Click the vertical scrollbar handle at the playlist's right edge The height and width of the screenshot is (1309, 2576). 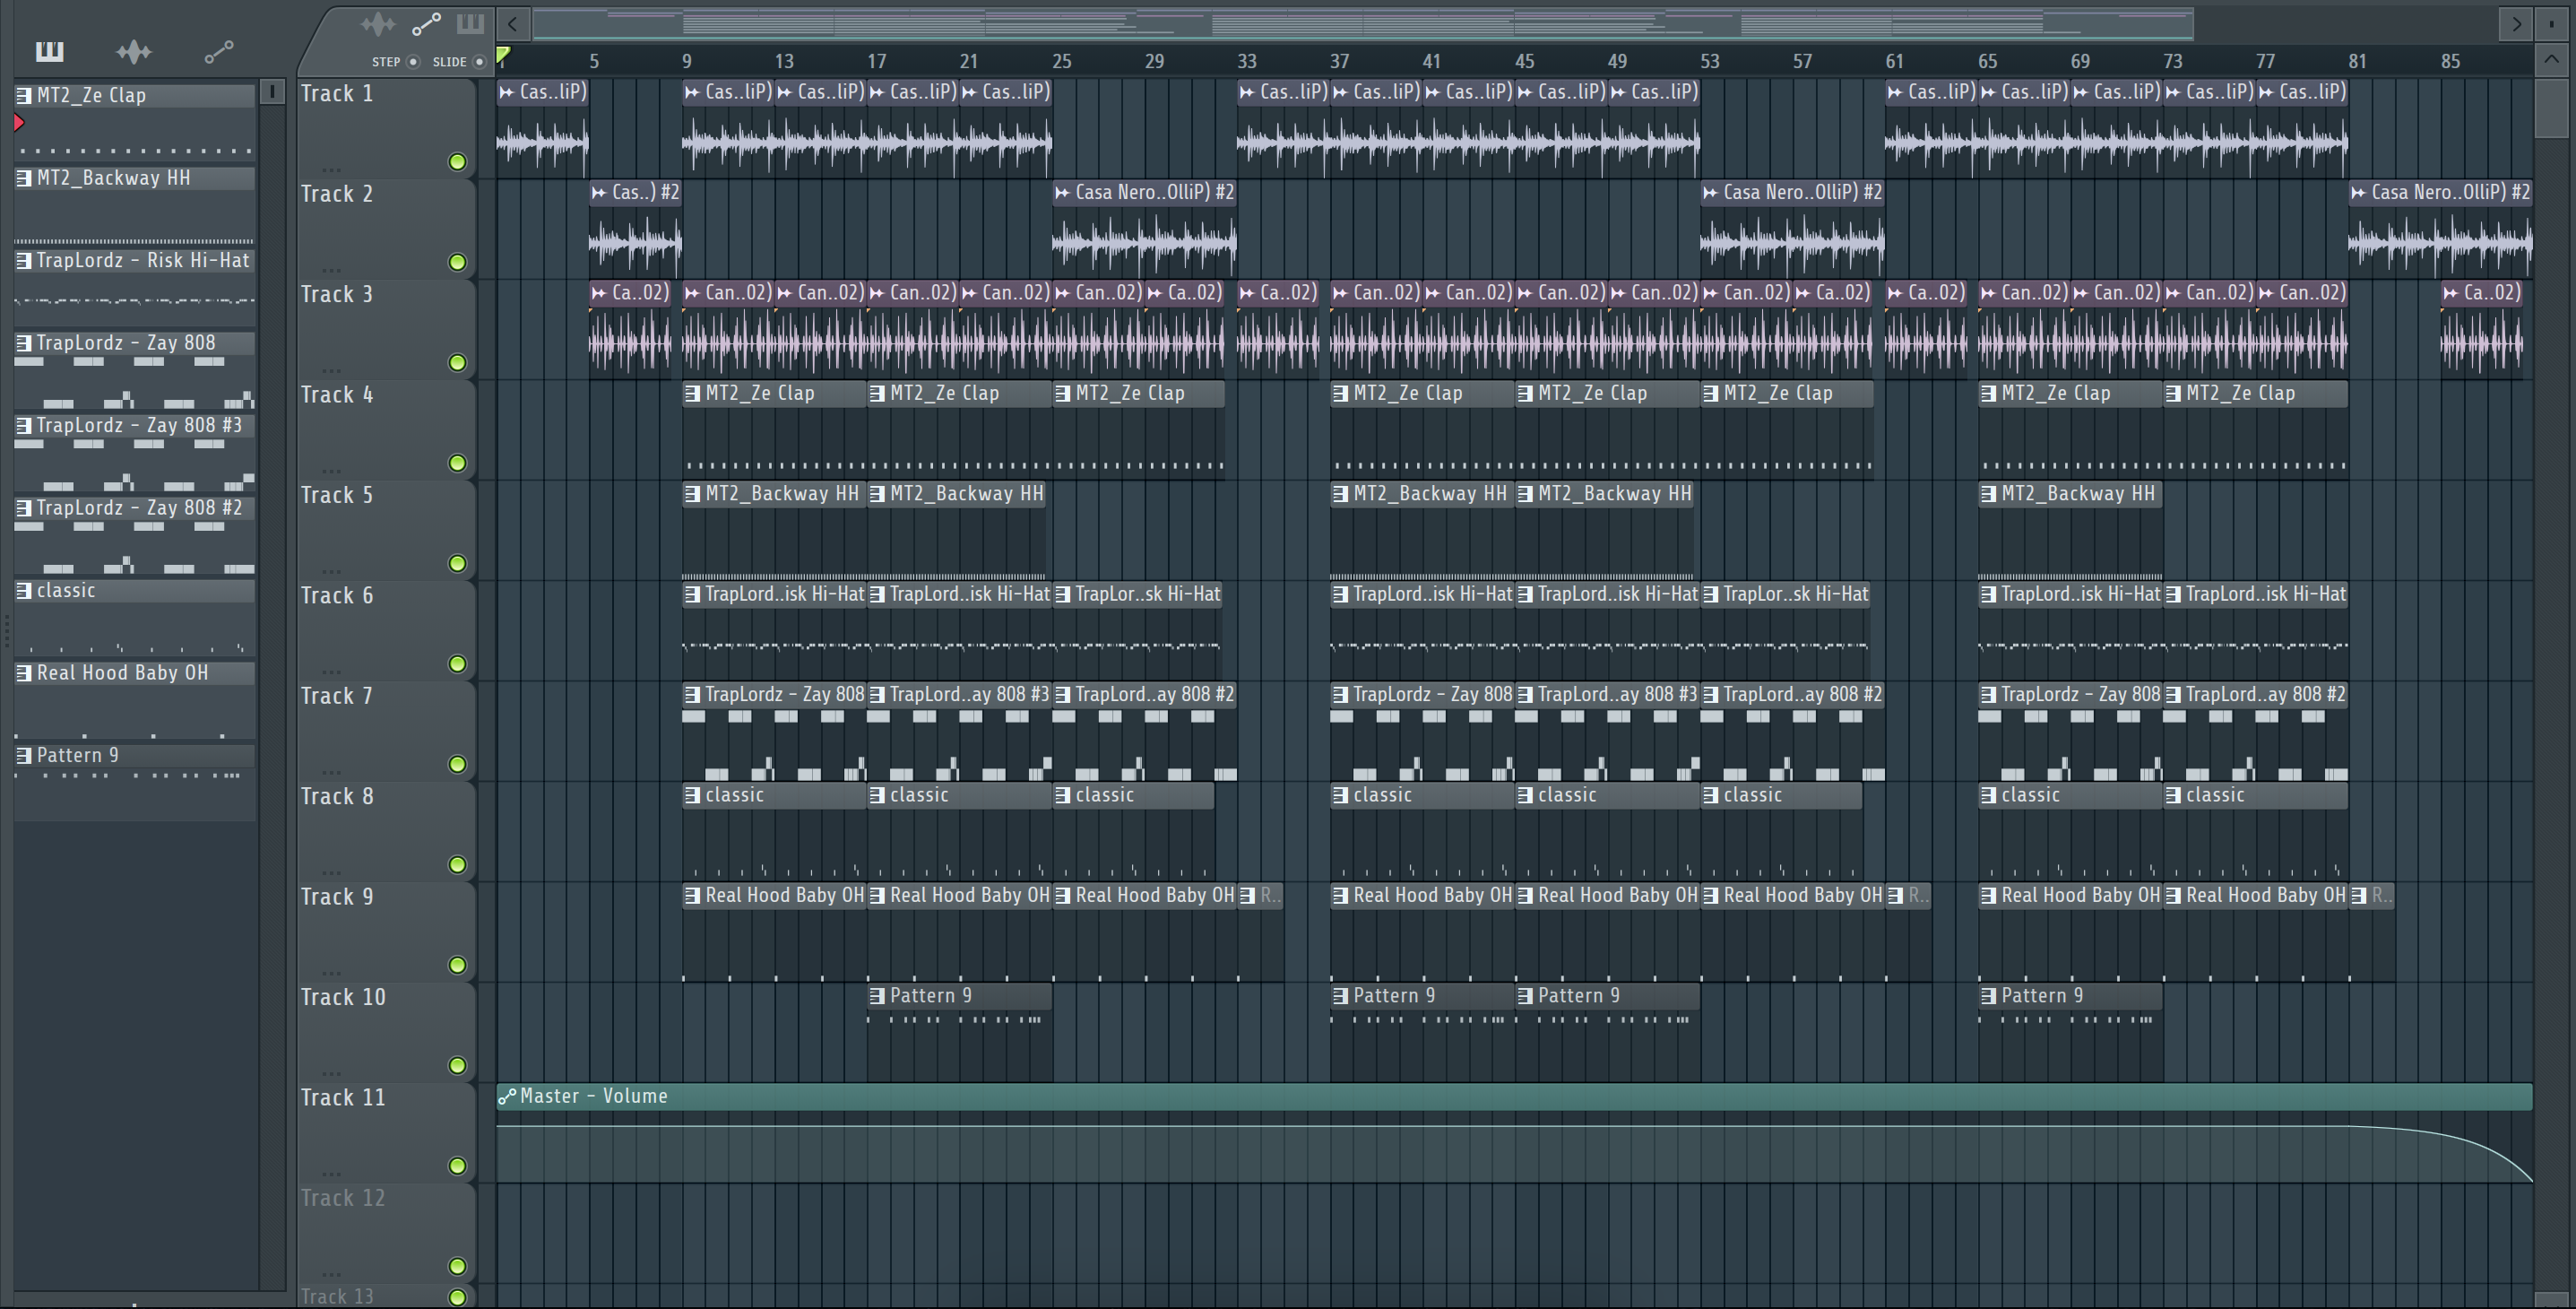click(x=2552, y=107)
